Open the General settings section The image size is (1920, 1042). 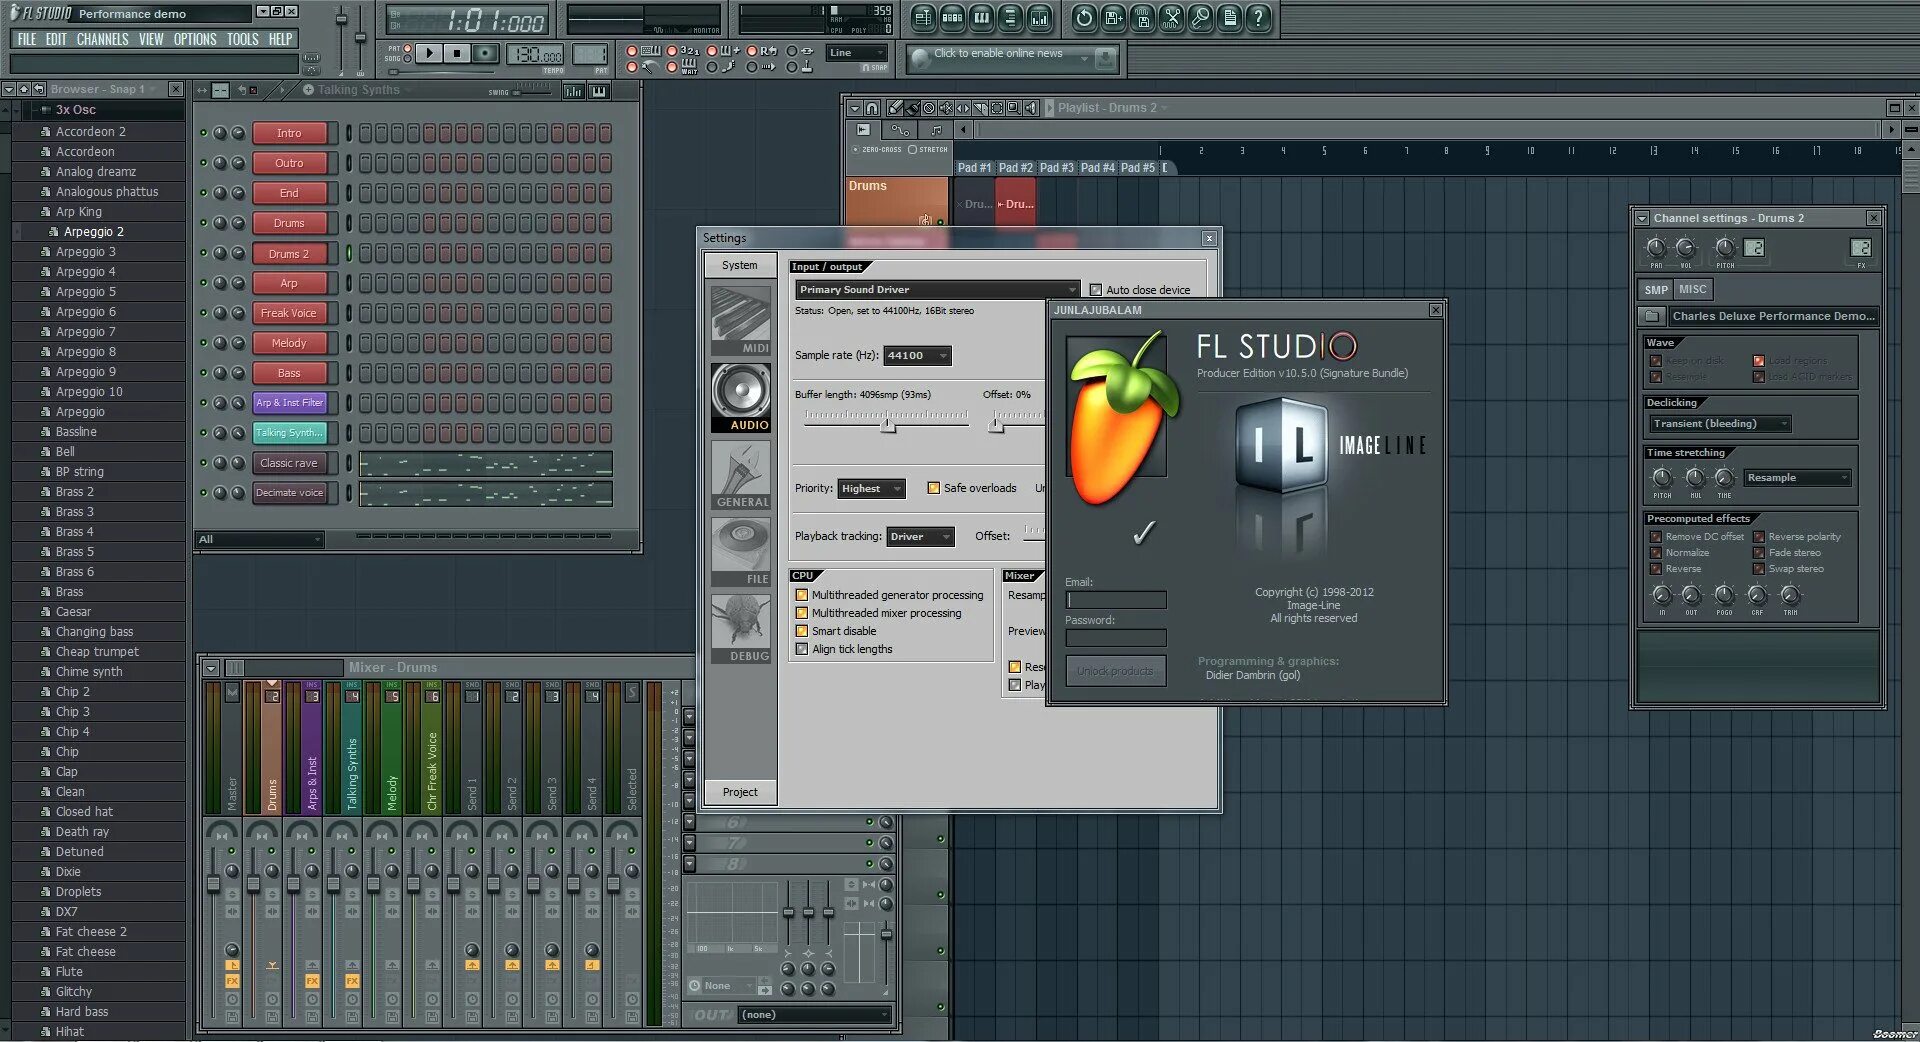(741, 474)
